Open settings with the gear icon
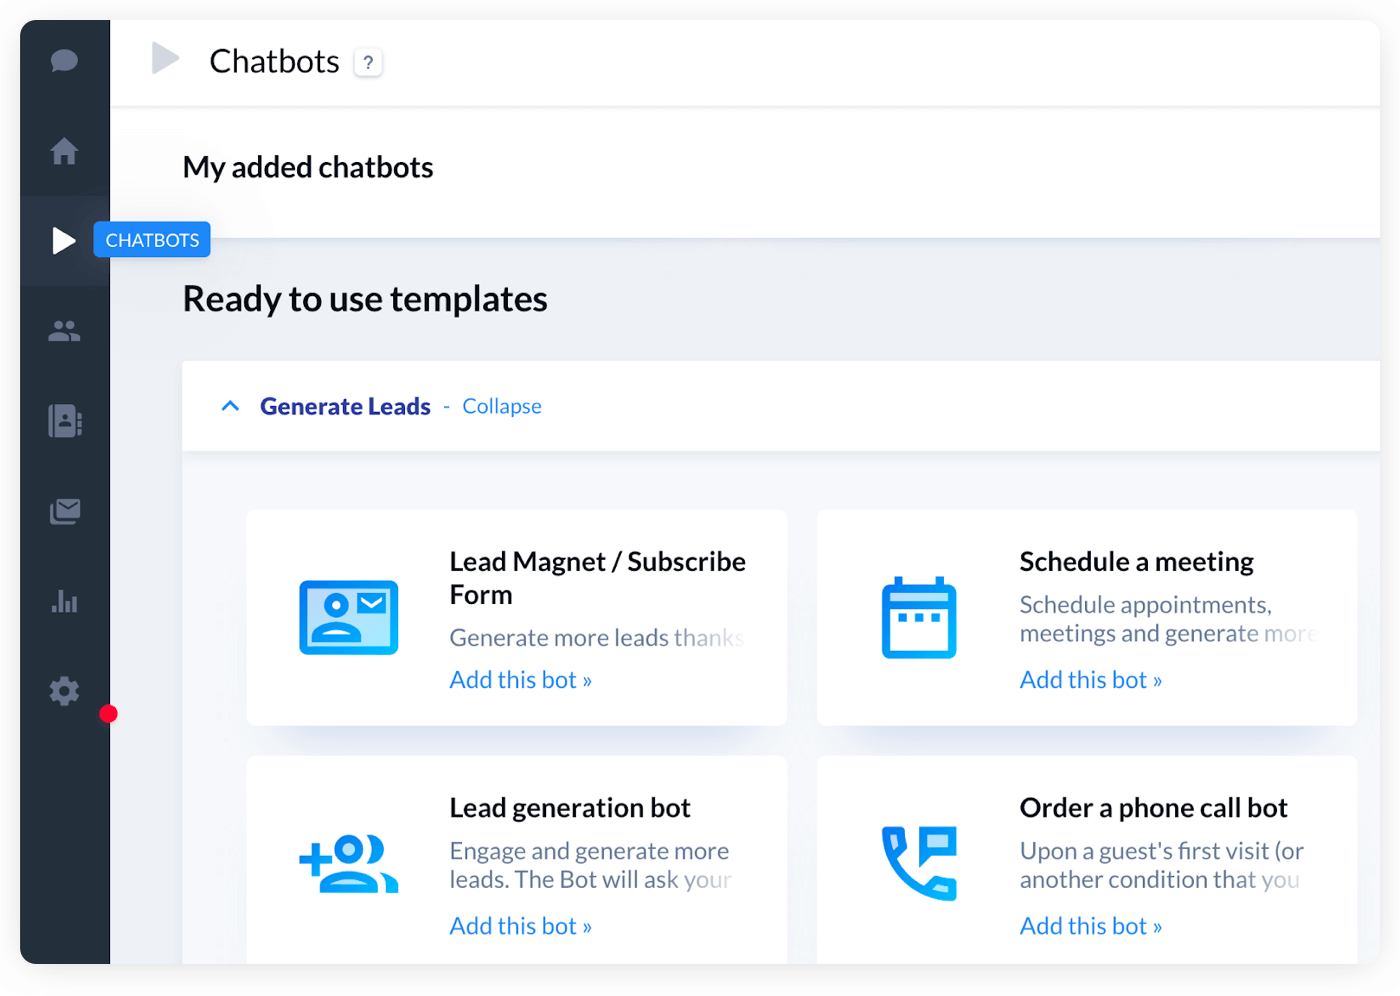 coord(64,690)
